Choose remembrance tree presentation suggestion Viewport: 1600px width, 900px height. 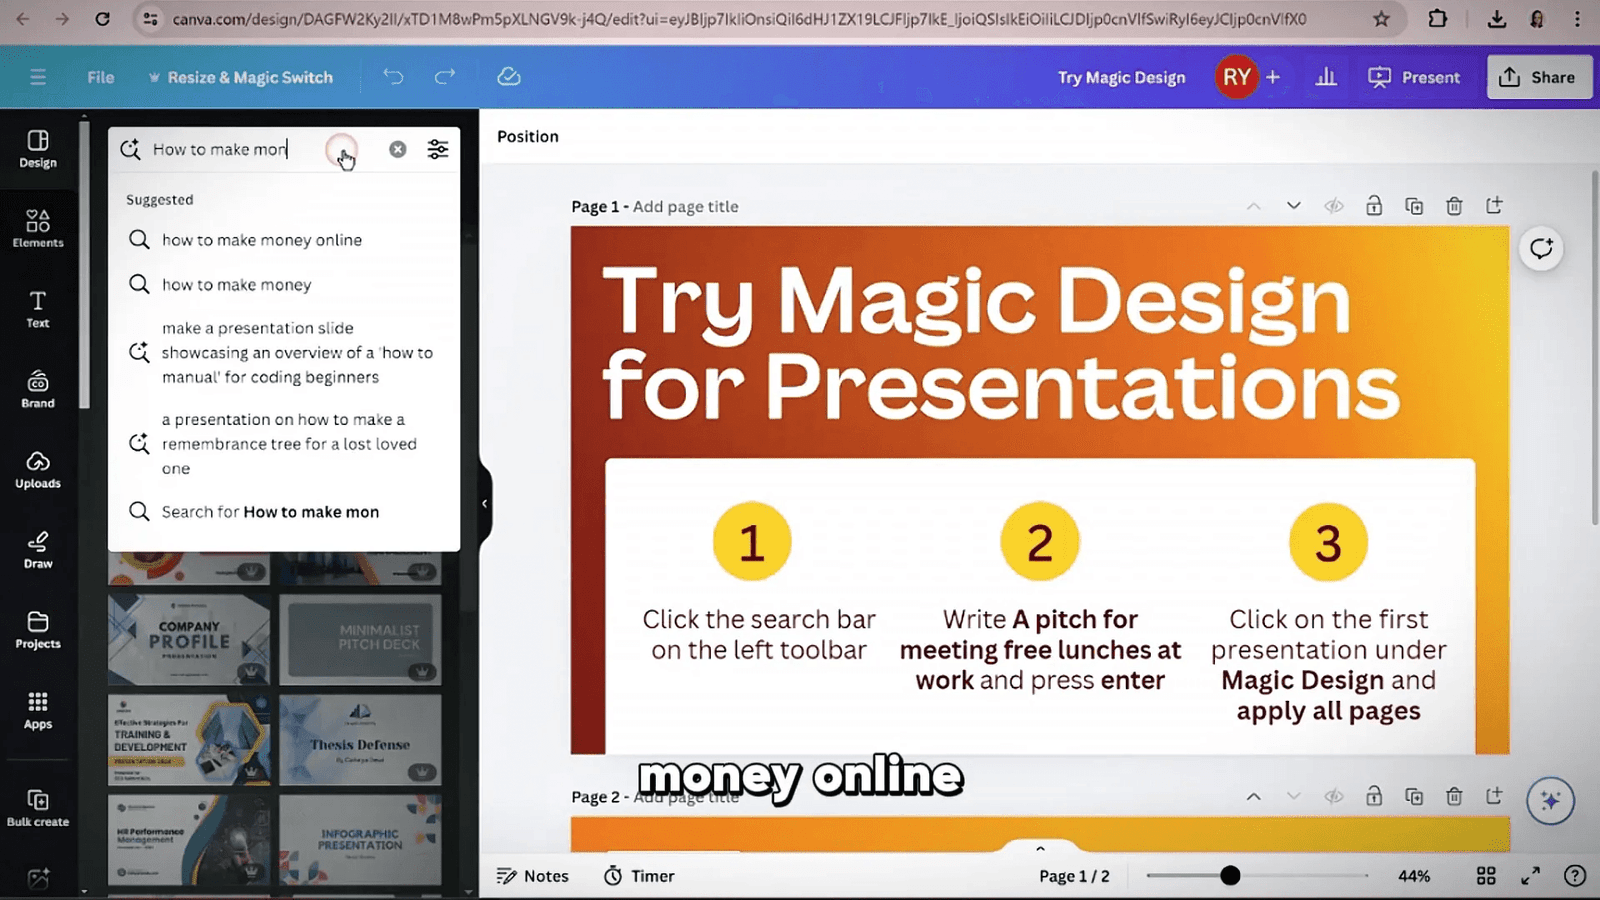click(284, 444)
